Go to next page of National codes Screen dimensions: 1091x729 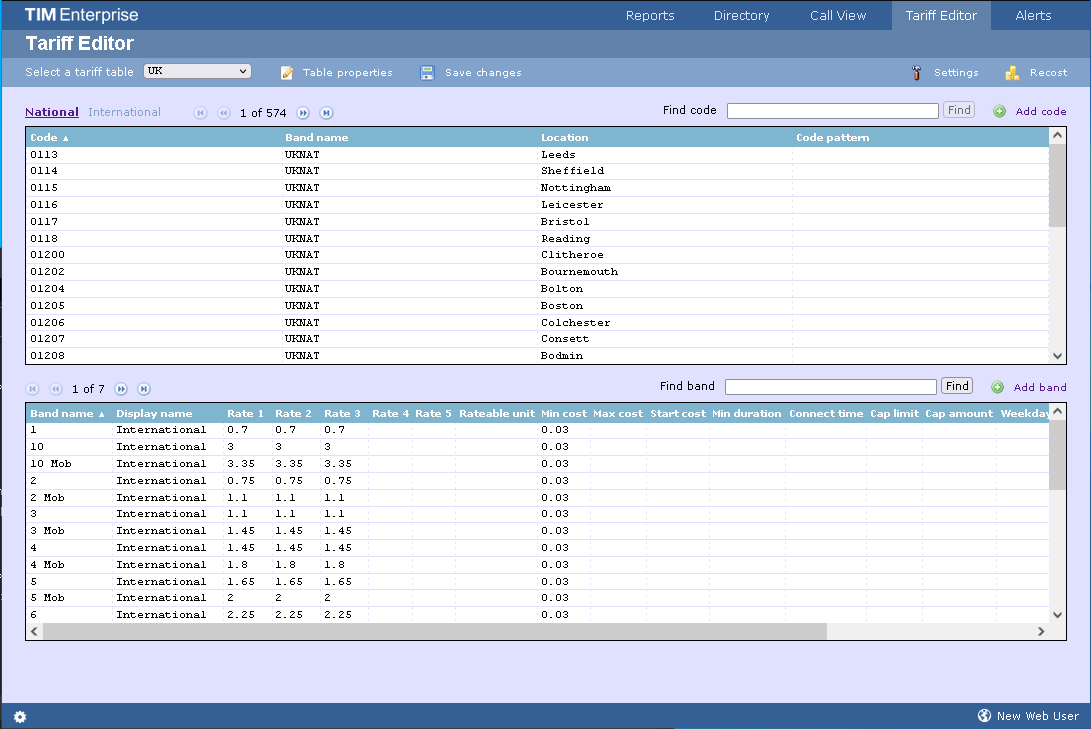pyautogui.click(x=305, y=113)
